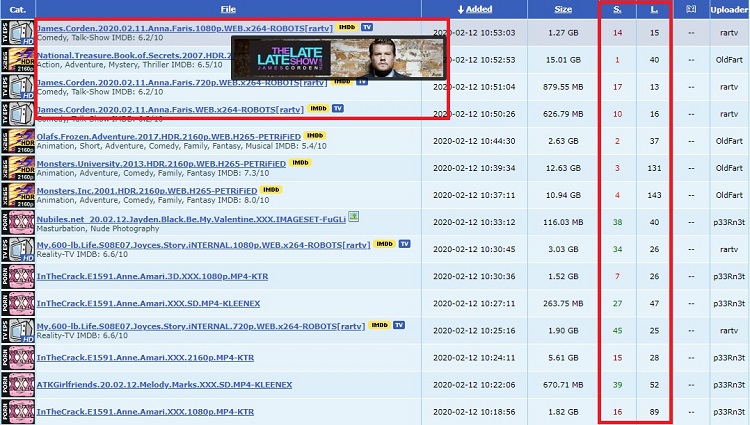The width and height of the screenshot is (750, 425).
Task: Click size value 3.03 GB
Action: pos(563,249)
